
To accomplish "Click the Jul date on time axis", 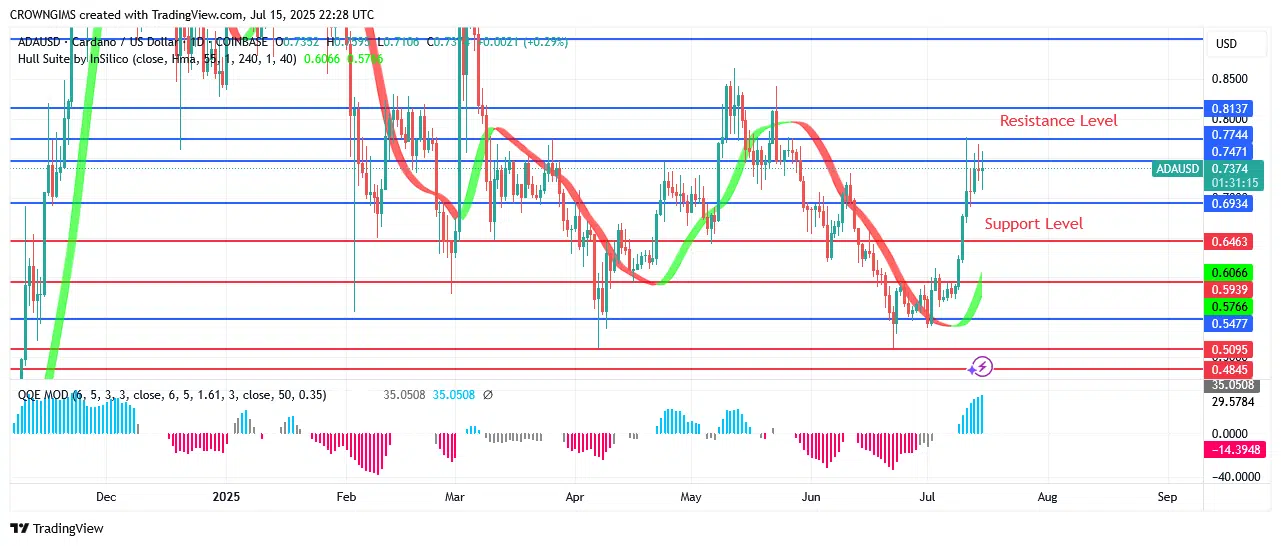I will [x=927, y=496].
